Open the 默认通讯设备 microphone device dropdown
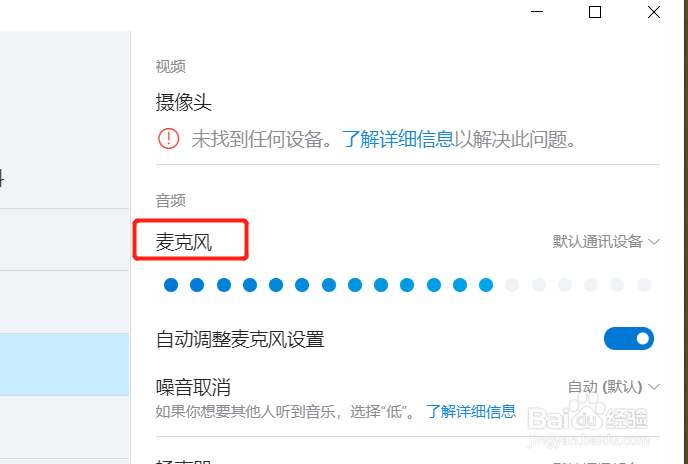The width and height of the screenshot is (688, 464). point(606,242)
